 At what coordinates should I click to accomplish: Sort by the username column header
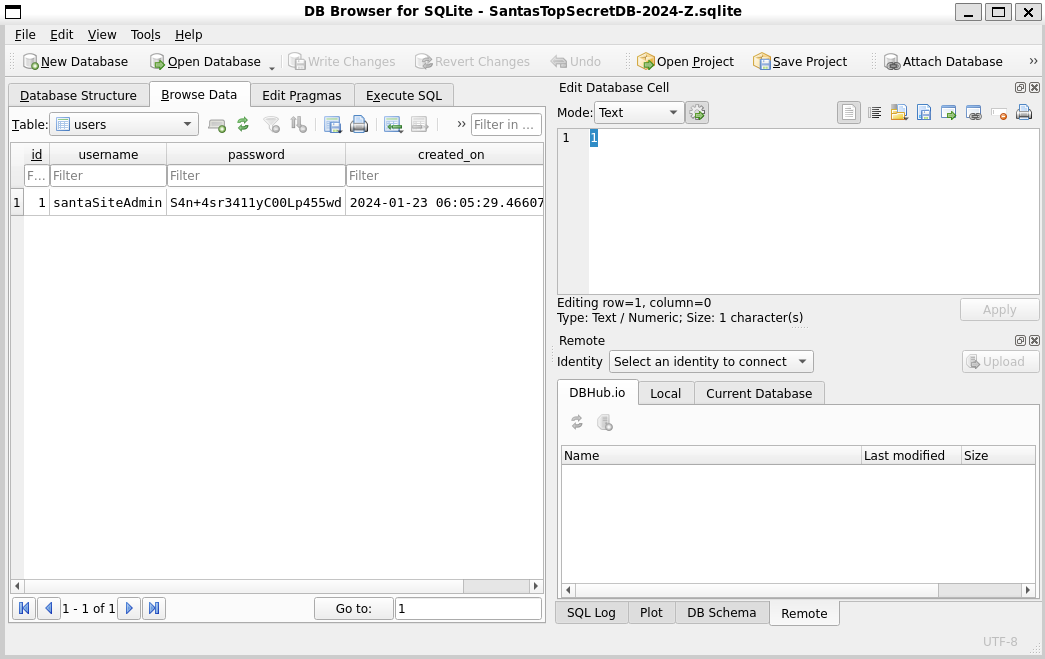[x=108, y=155]
